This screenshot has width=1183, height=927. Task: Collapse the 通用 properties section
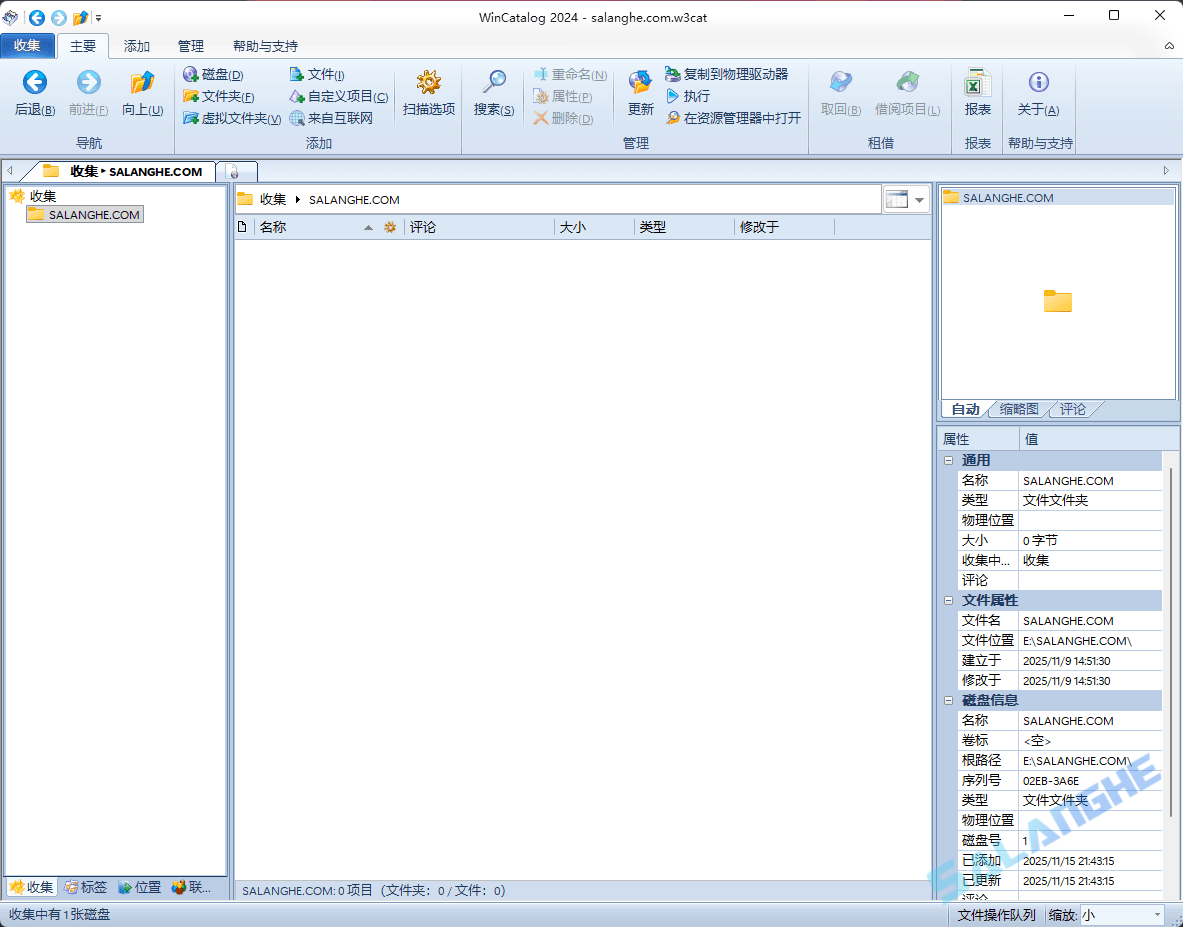tap(948, 460)
